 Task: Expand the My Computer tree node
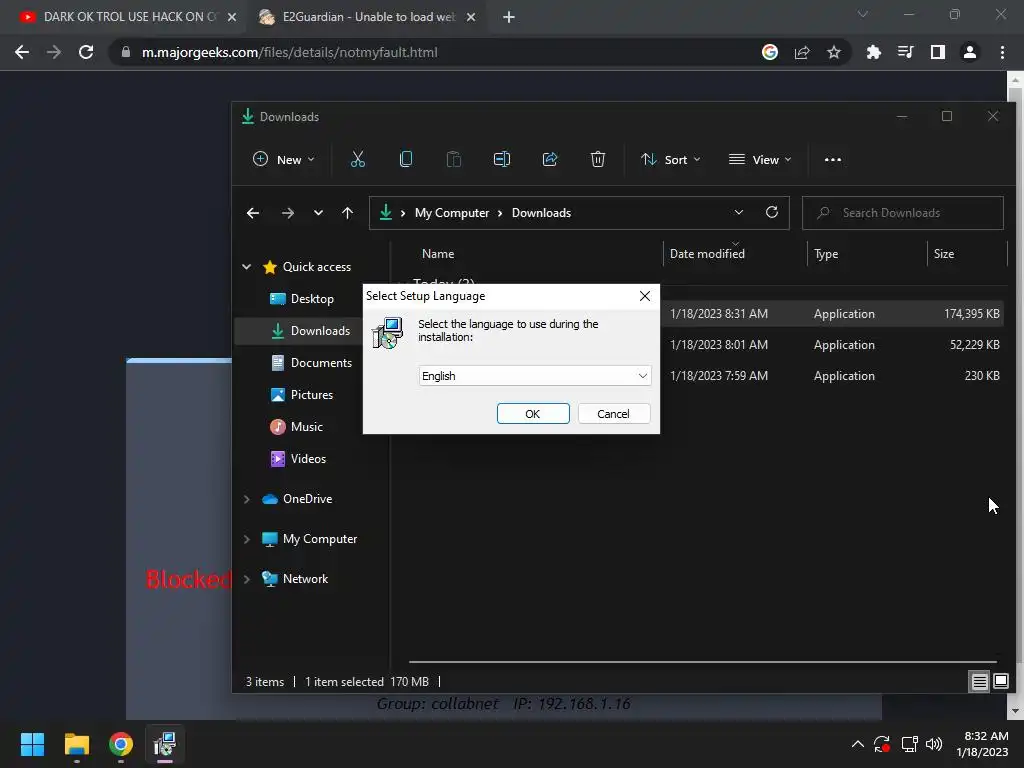coord(247,539)
